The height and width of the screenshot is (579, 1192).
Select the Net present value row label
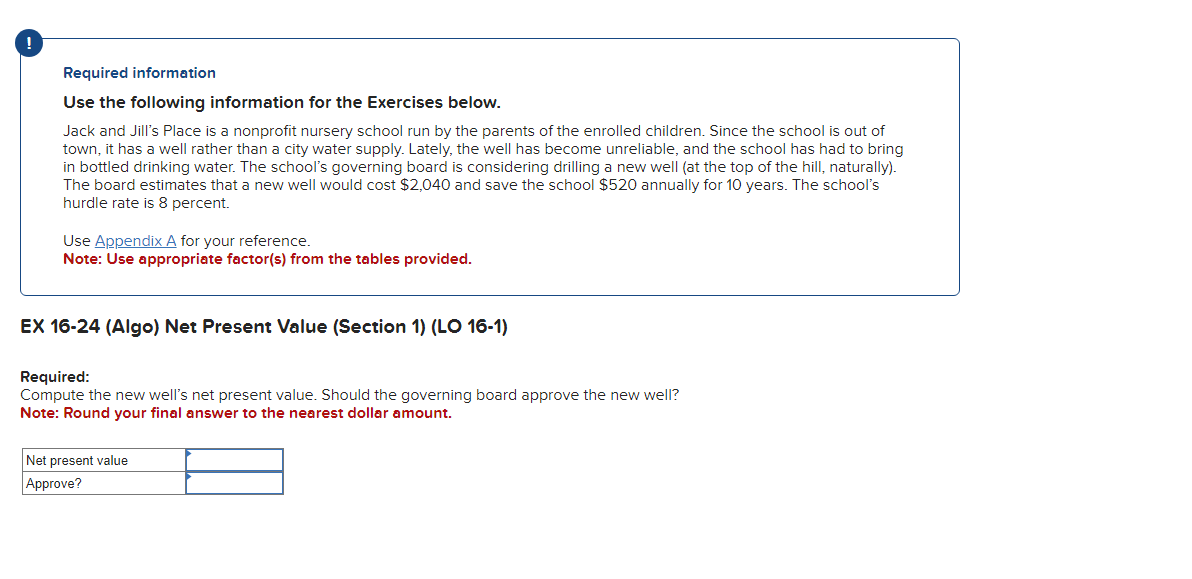point(75,459)
